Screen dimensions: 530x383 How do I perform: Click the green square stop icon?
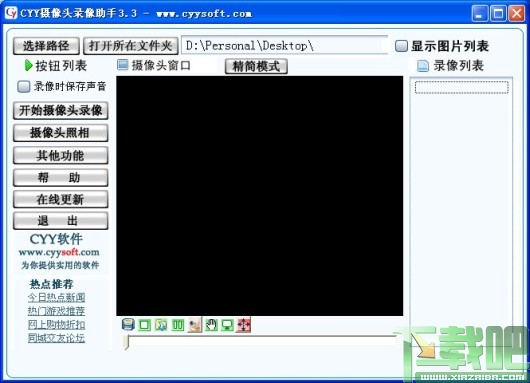[x=145, y=325]
